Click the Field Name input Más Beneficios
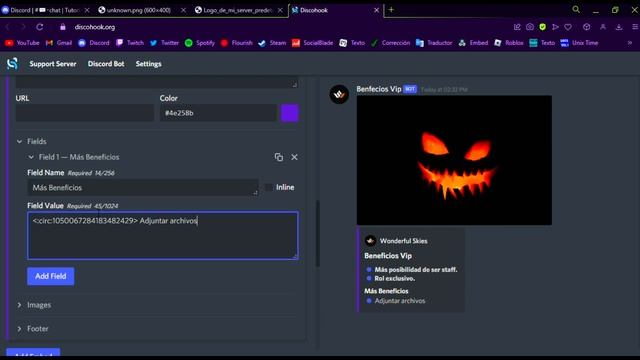 [143, 188]
